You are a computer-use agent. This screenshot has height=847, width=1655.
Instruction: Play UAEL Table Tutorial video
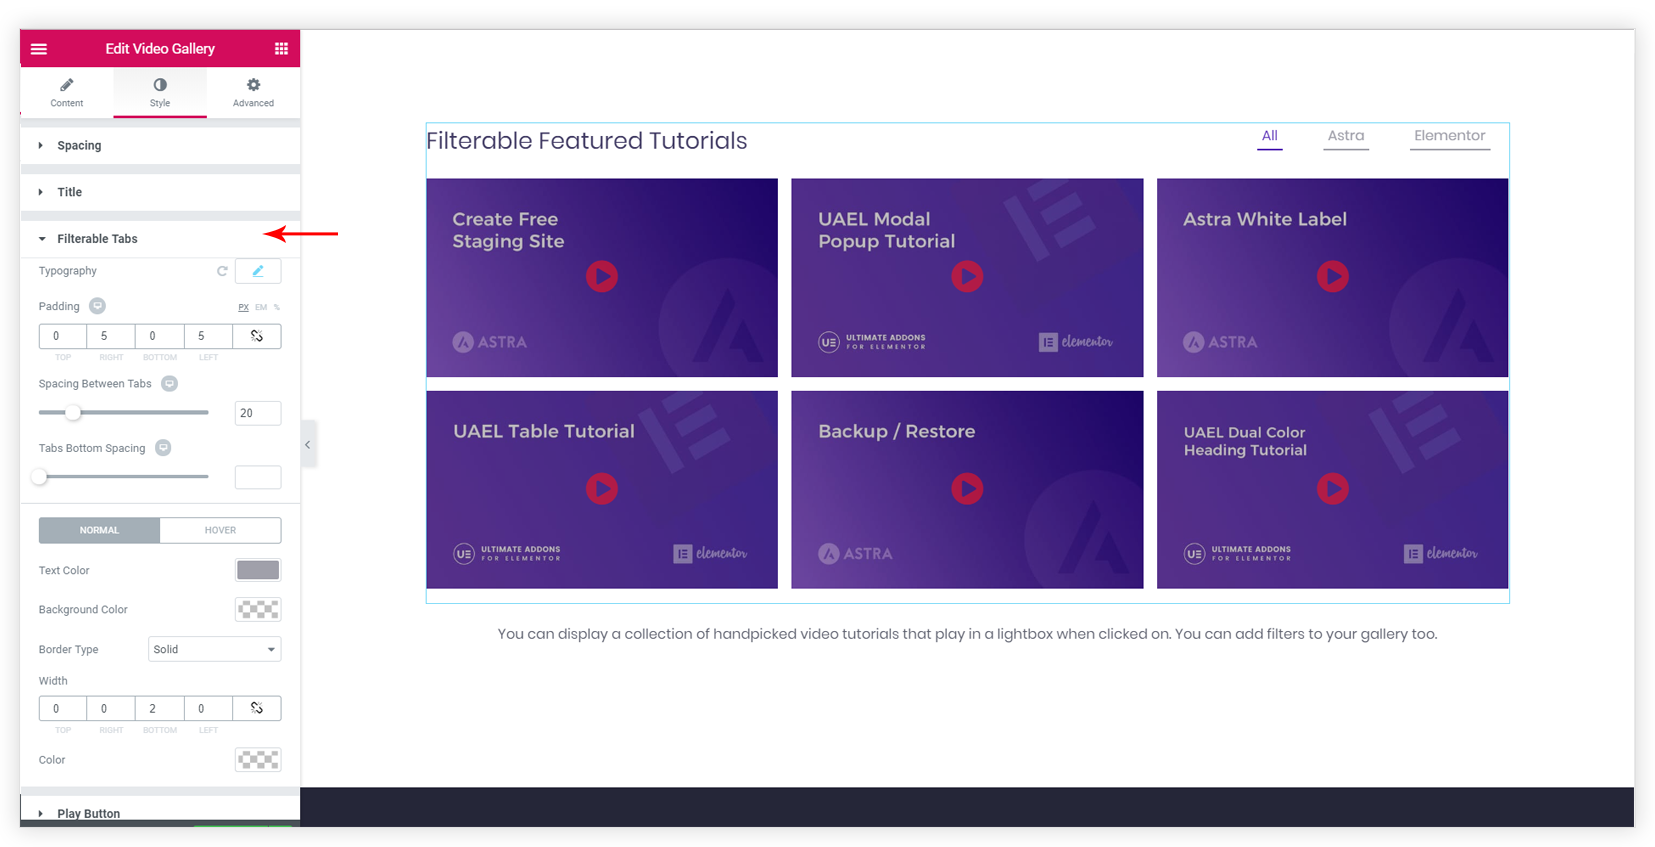(602, 488)
